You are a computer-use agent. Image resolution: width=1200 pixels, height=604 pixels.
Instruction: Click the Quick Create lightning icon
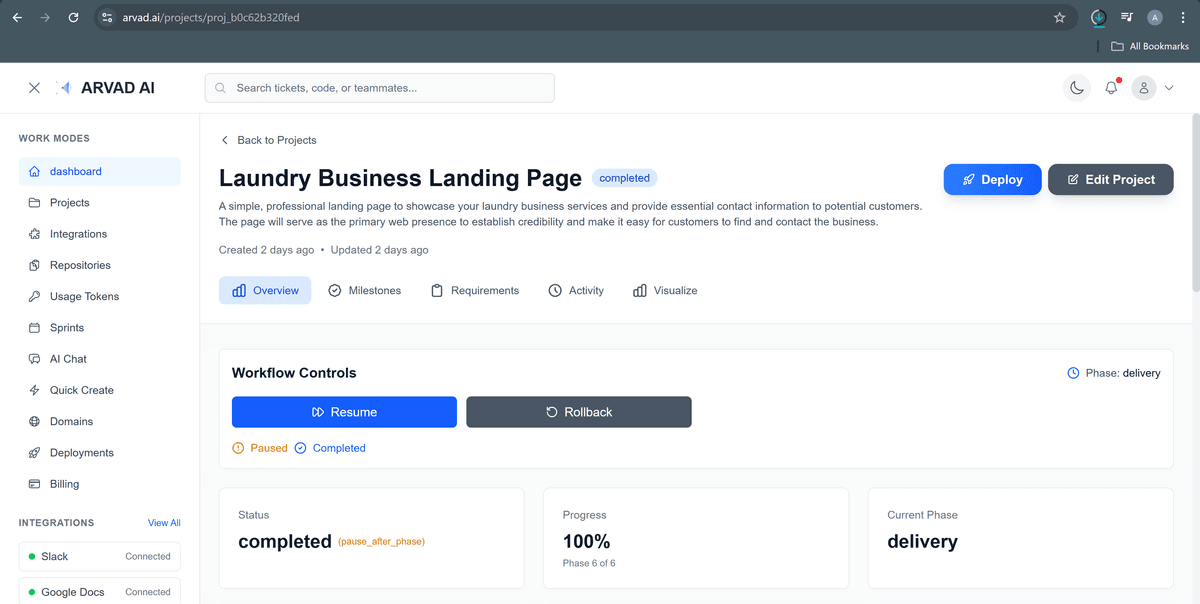[33, 390]
